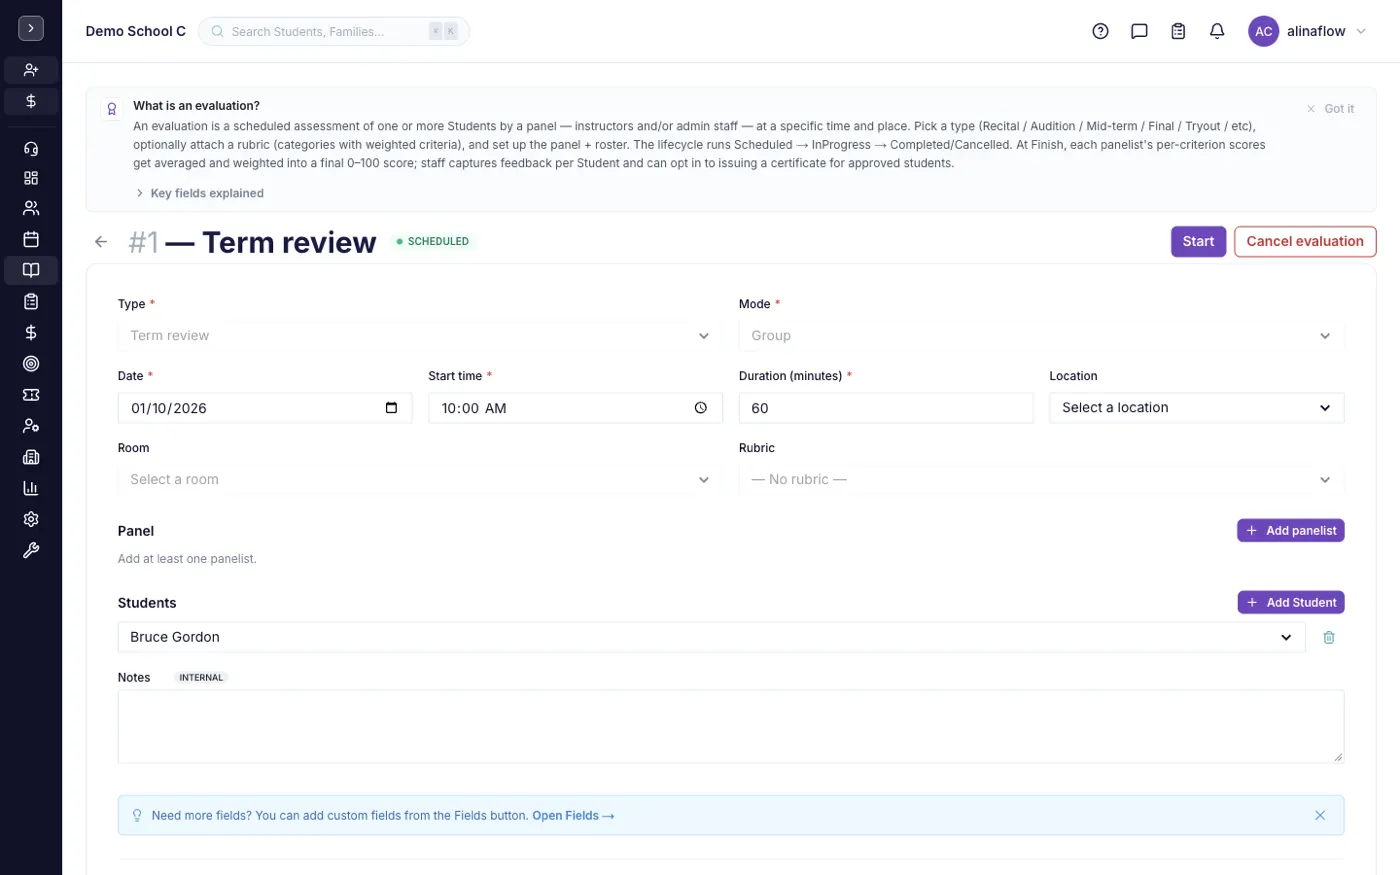Screen dimensions: 1400x875
Task: Click the add-person icon in the sidebar
Action: pyautogui.click(x=31, y=70)
